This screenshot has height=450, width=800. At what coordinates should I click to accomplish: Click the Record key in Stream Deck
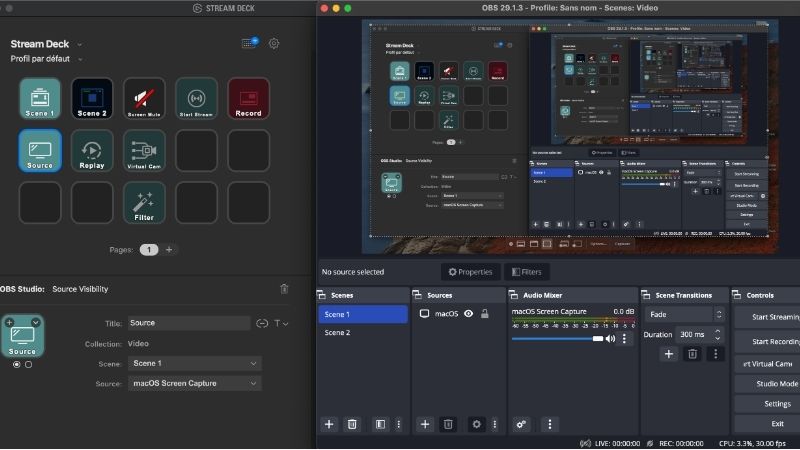pyautogui.click(x=248, y=98)
